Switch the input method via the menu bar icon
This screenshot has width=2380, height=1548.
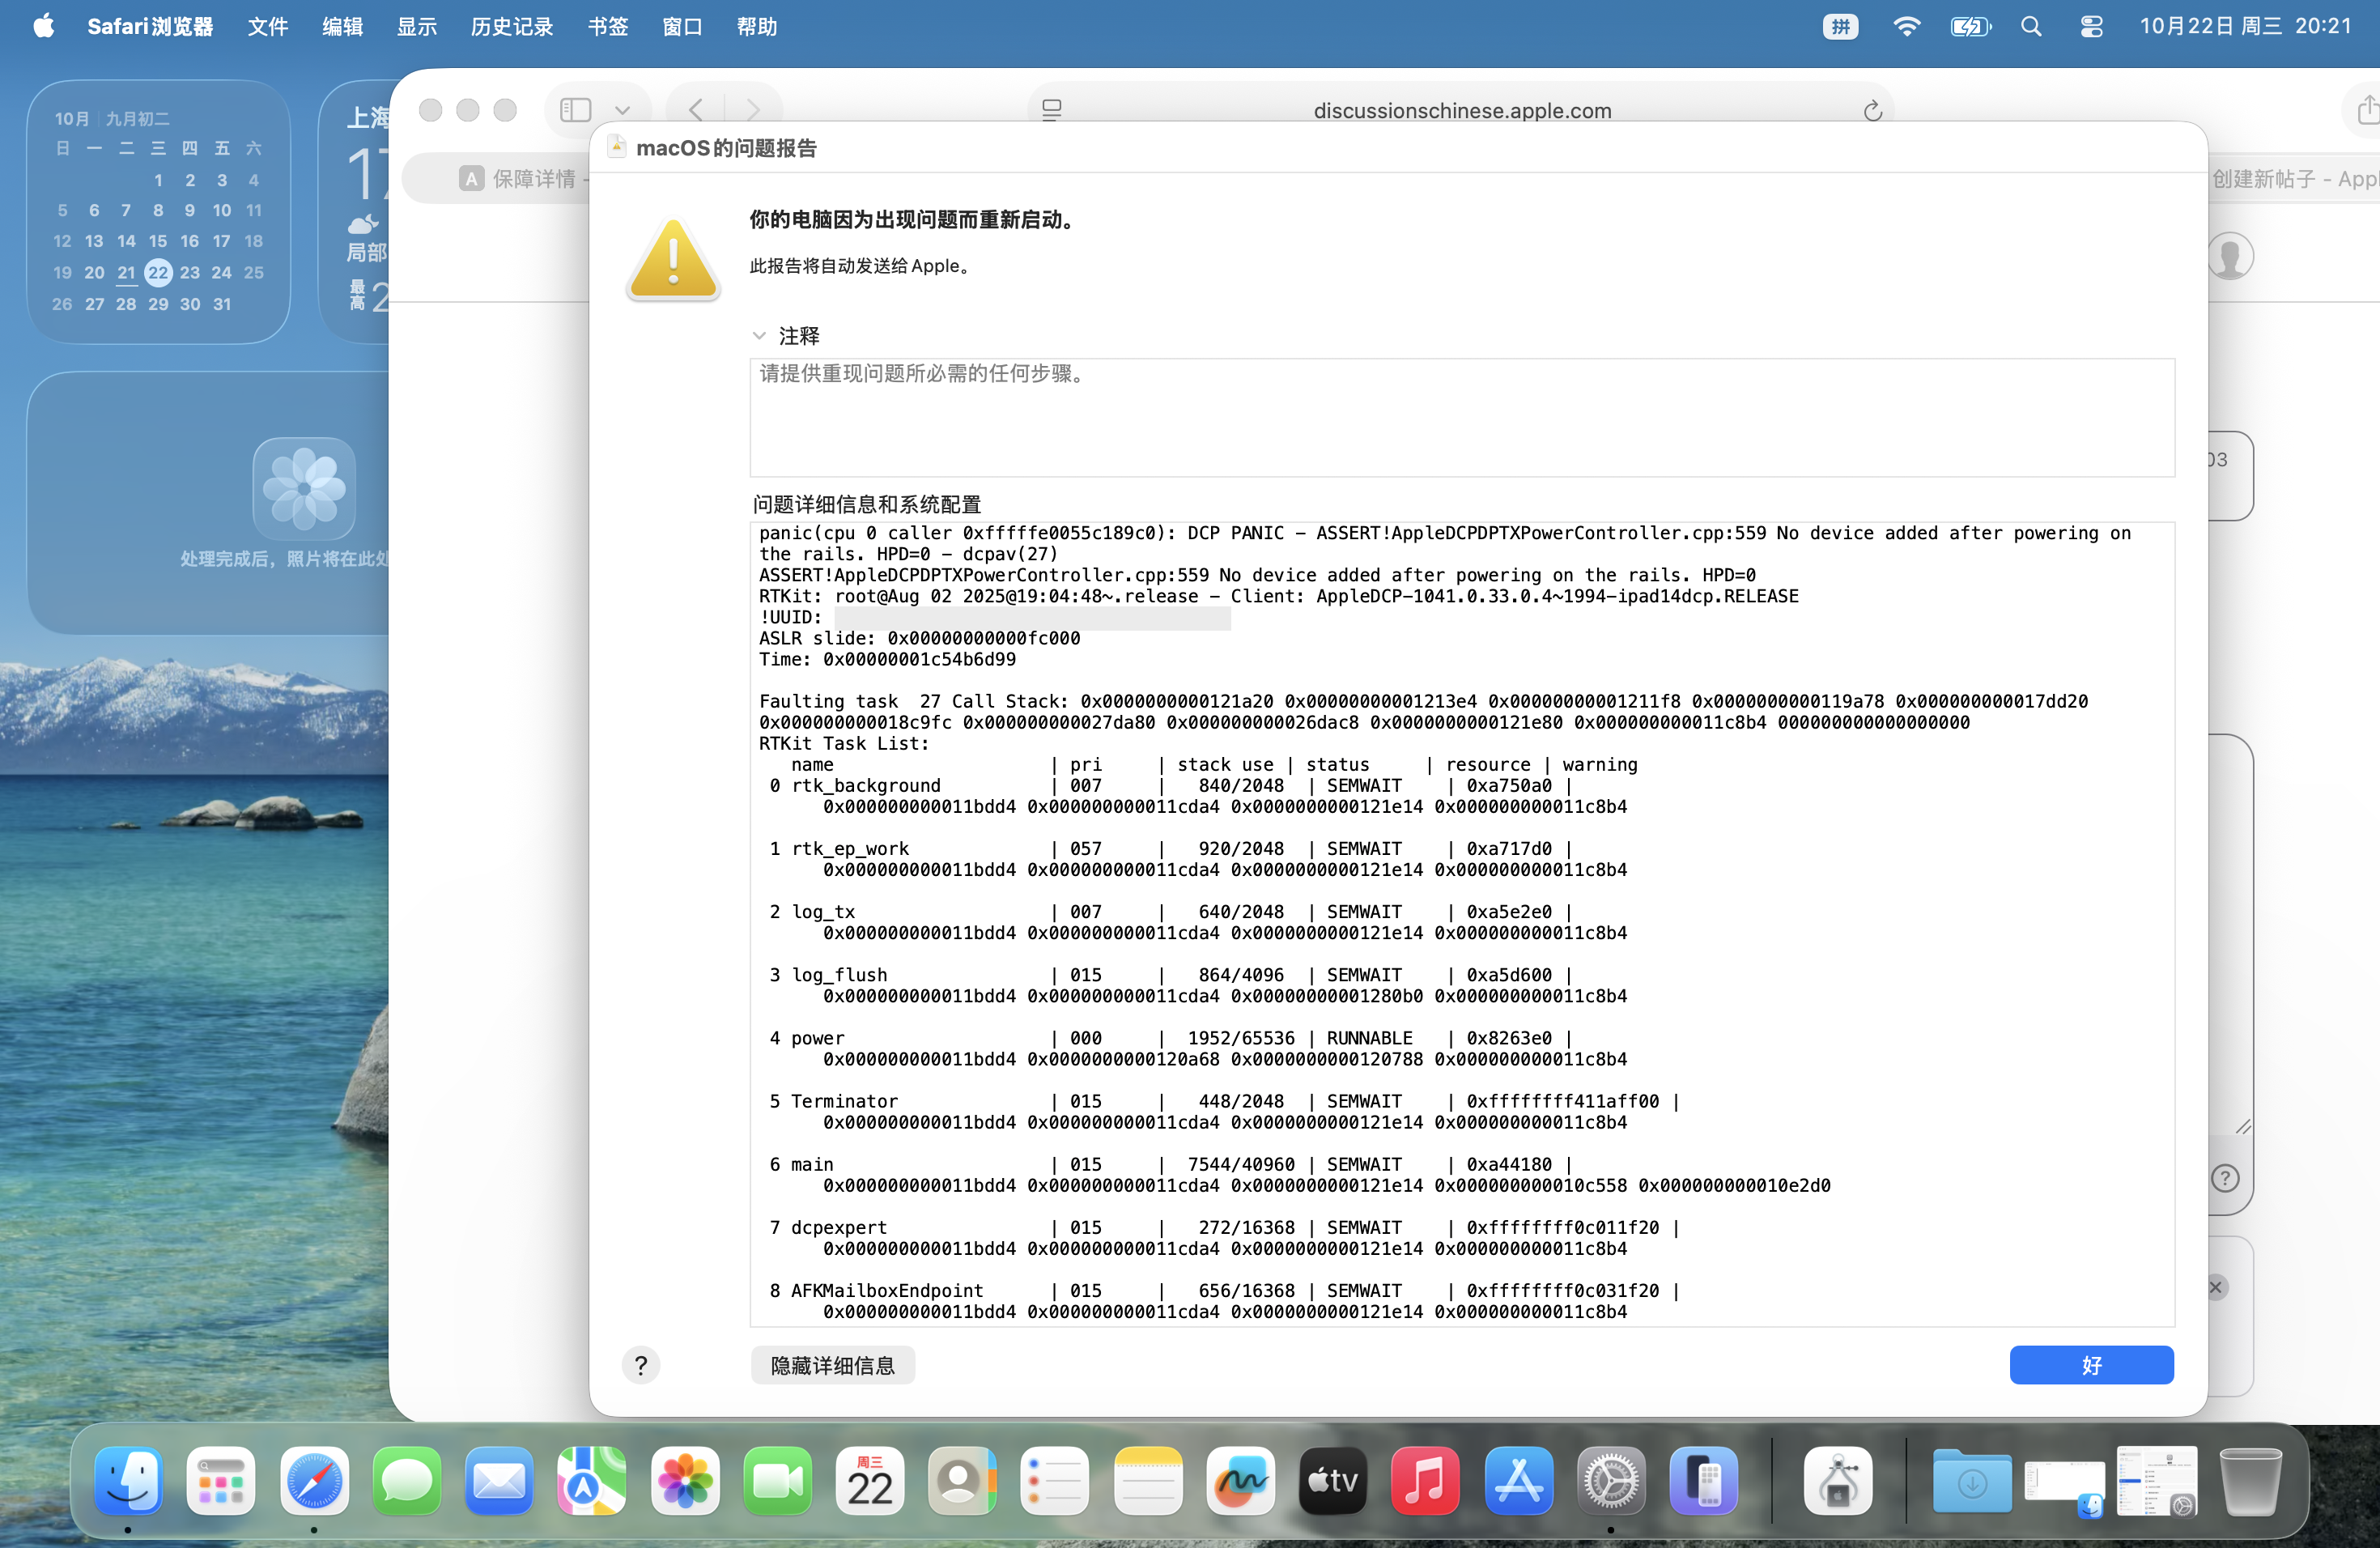[1840, 27]
